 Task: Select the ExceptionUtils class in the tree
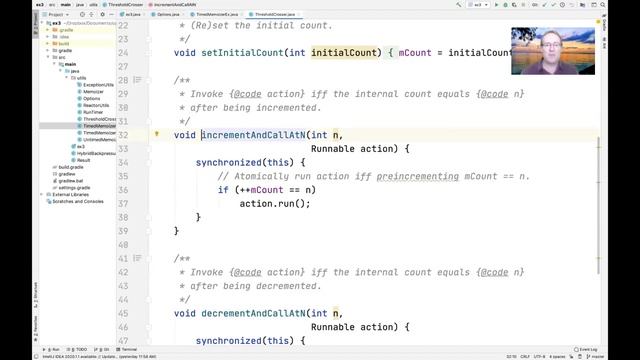96,85
